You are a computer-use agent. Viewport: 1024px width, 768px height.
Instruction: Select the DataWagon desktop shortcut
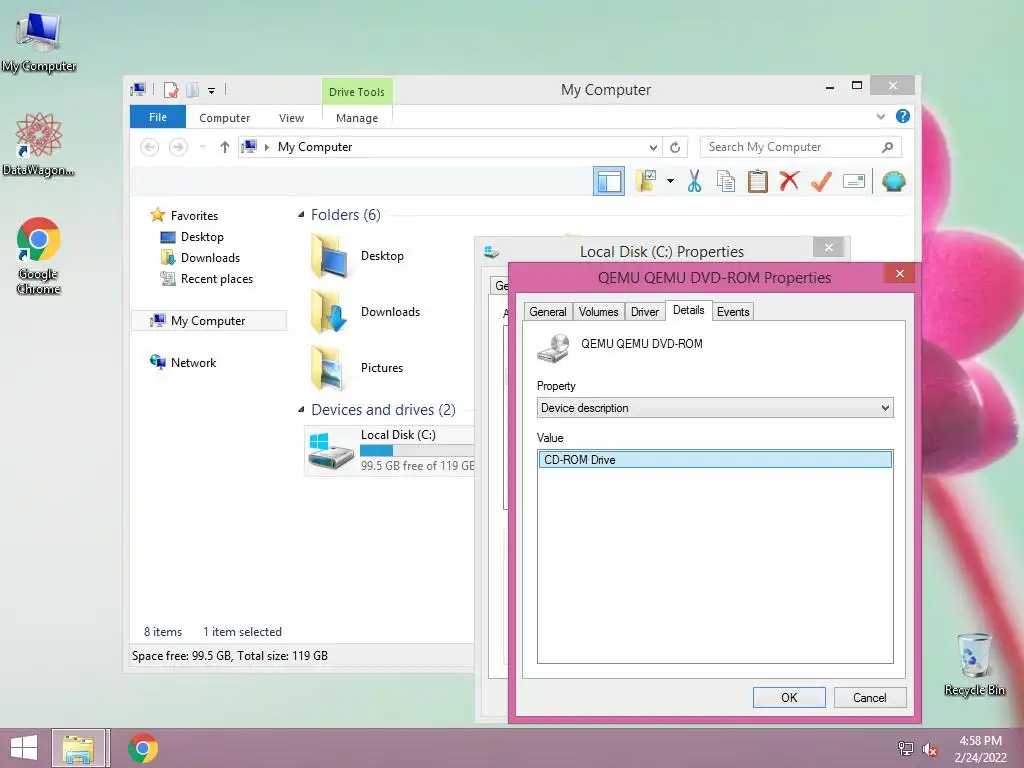[x=39, y=144]
